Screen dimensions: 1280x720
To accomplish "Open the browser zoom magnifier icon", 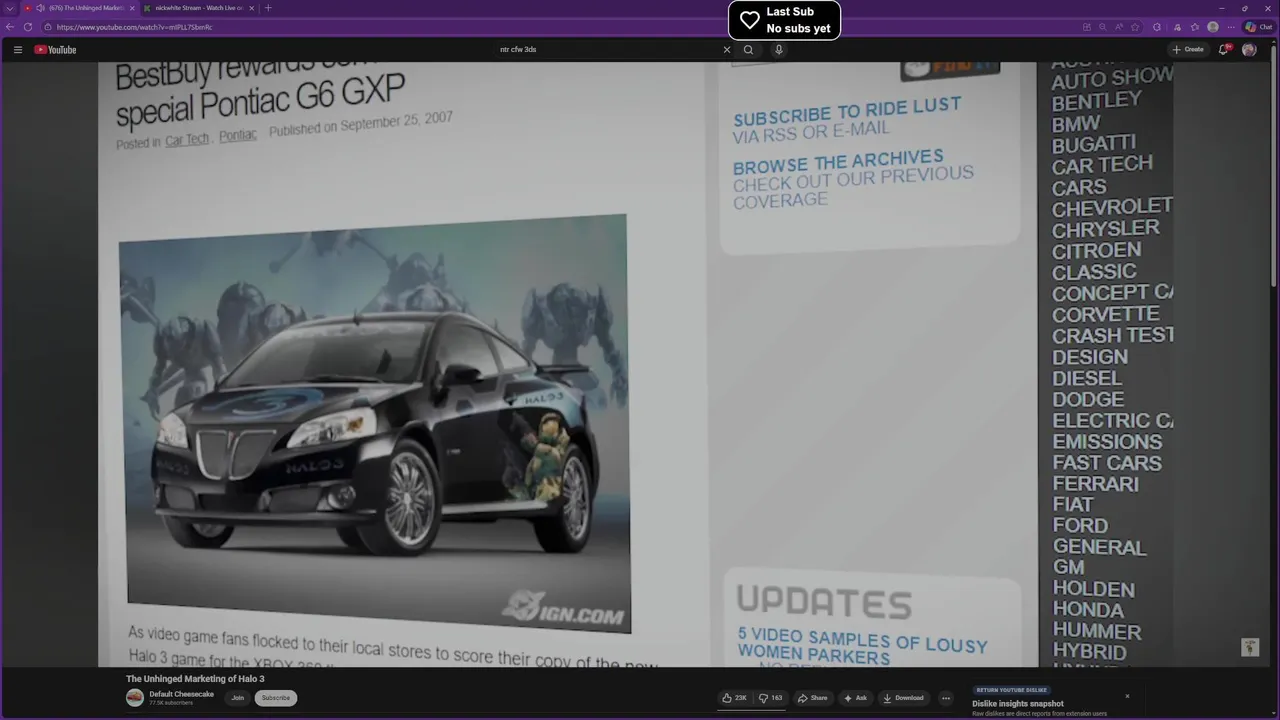I will click(x=1102, y=27).
